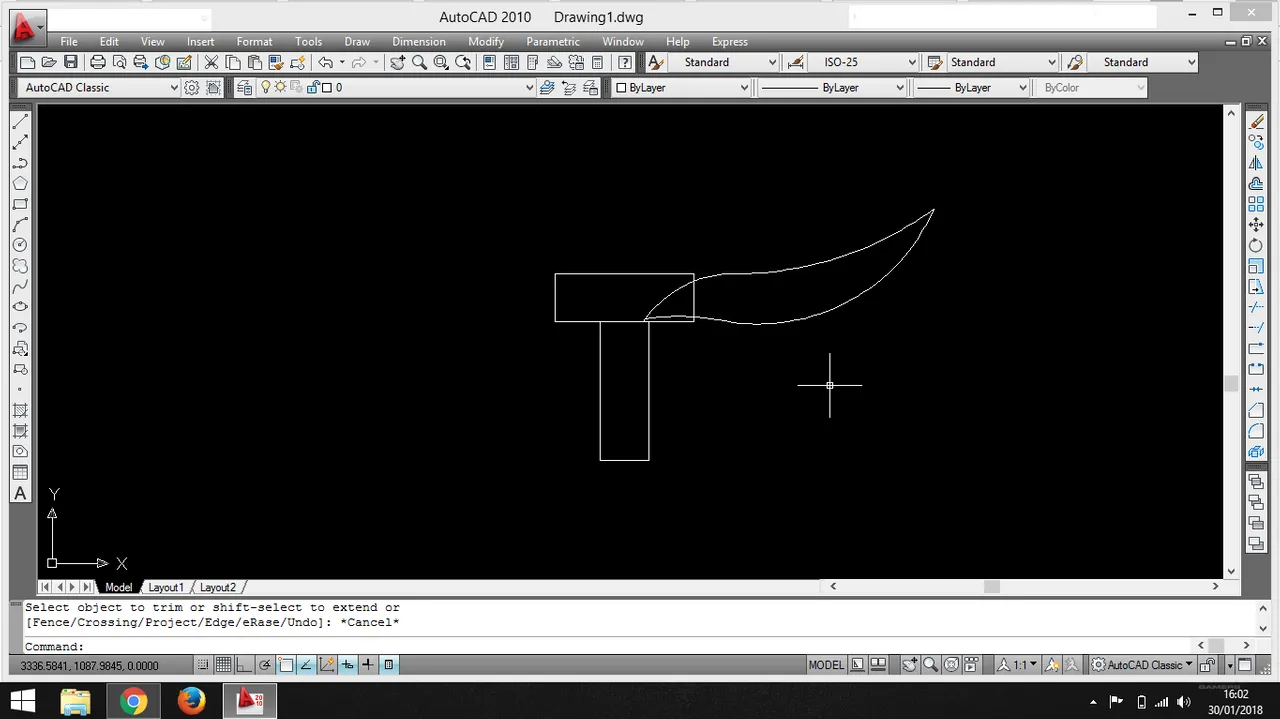Select the Array modify tool
The image size is (1280, 719).
click(x=1256, y=204)
